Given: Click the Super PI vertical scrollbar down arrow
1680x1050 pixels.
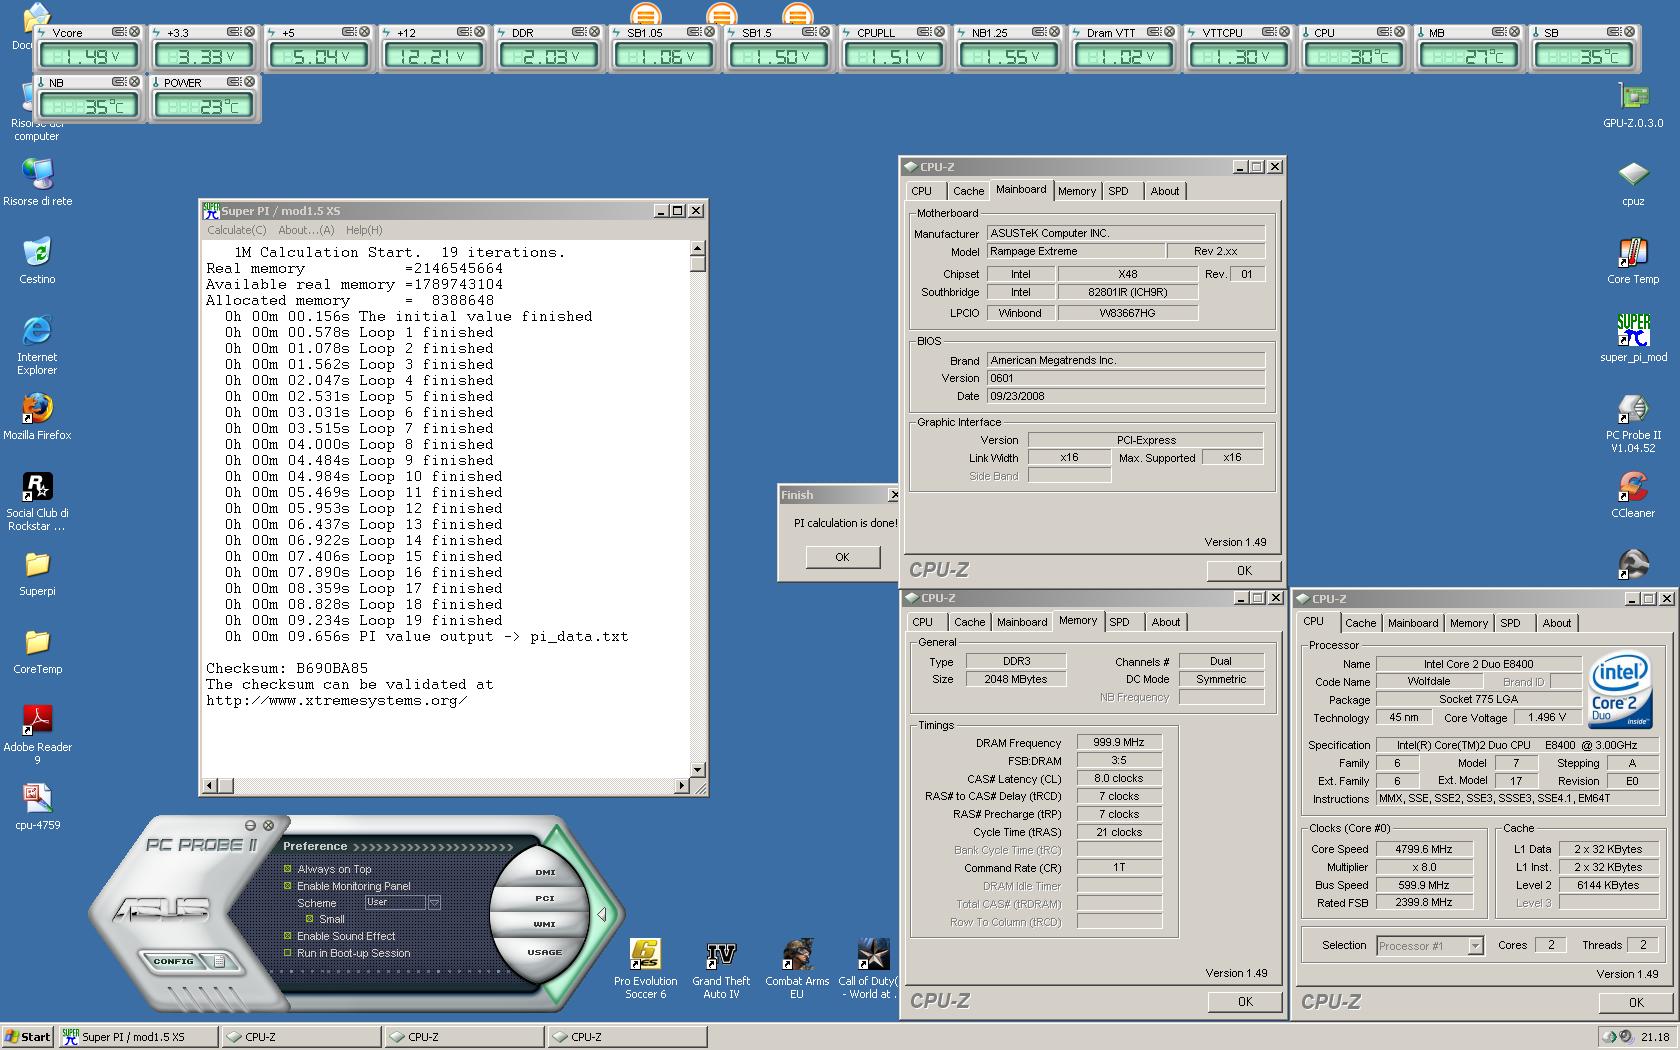Looking at the screenshot, I should [x=698, y=770].
